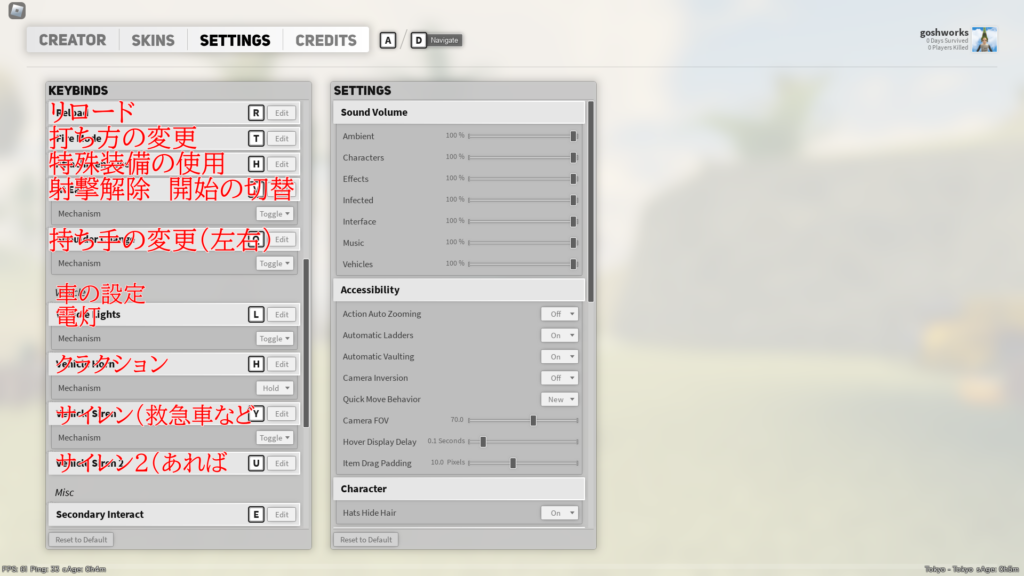Open the CREDITS tab
1024x576 pixels.
[x=326, y=40]
